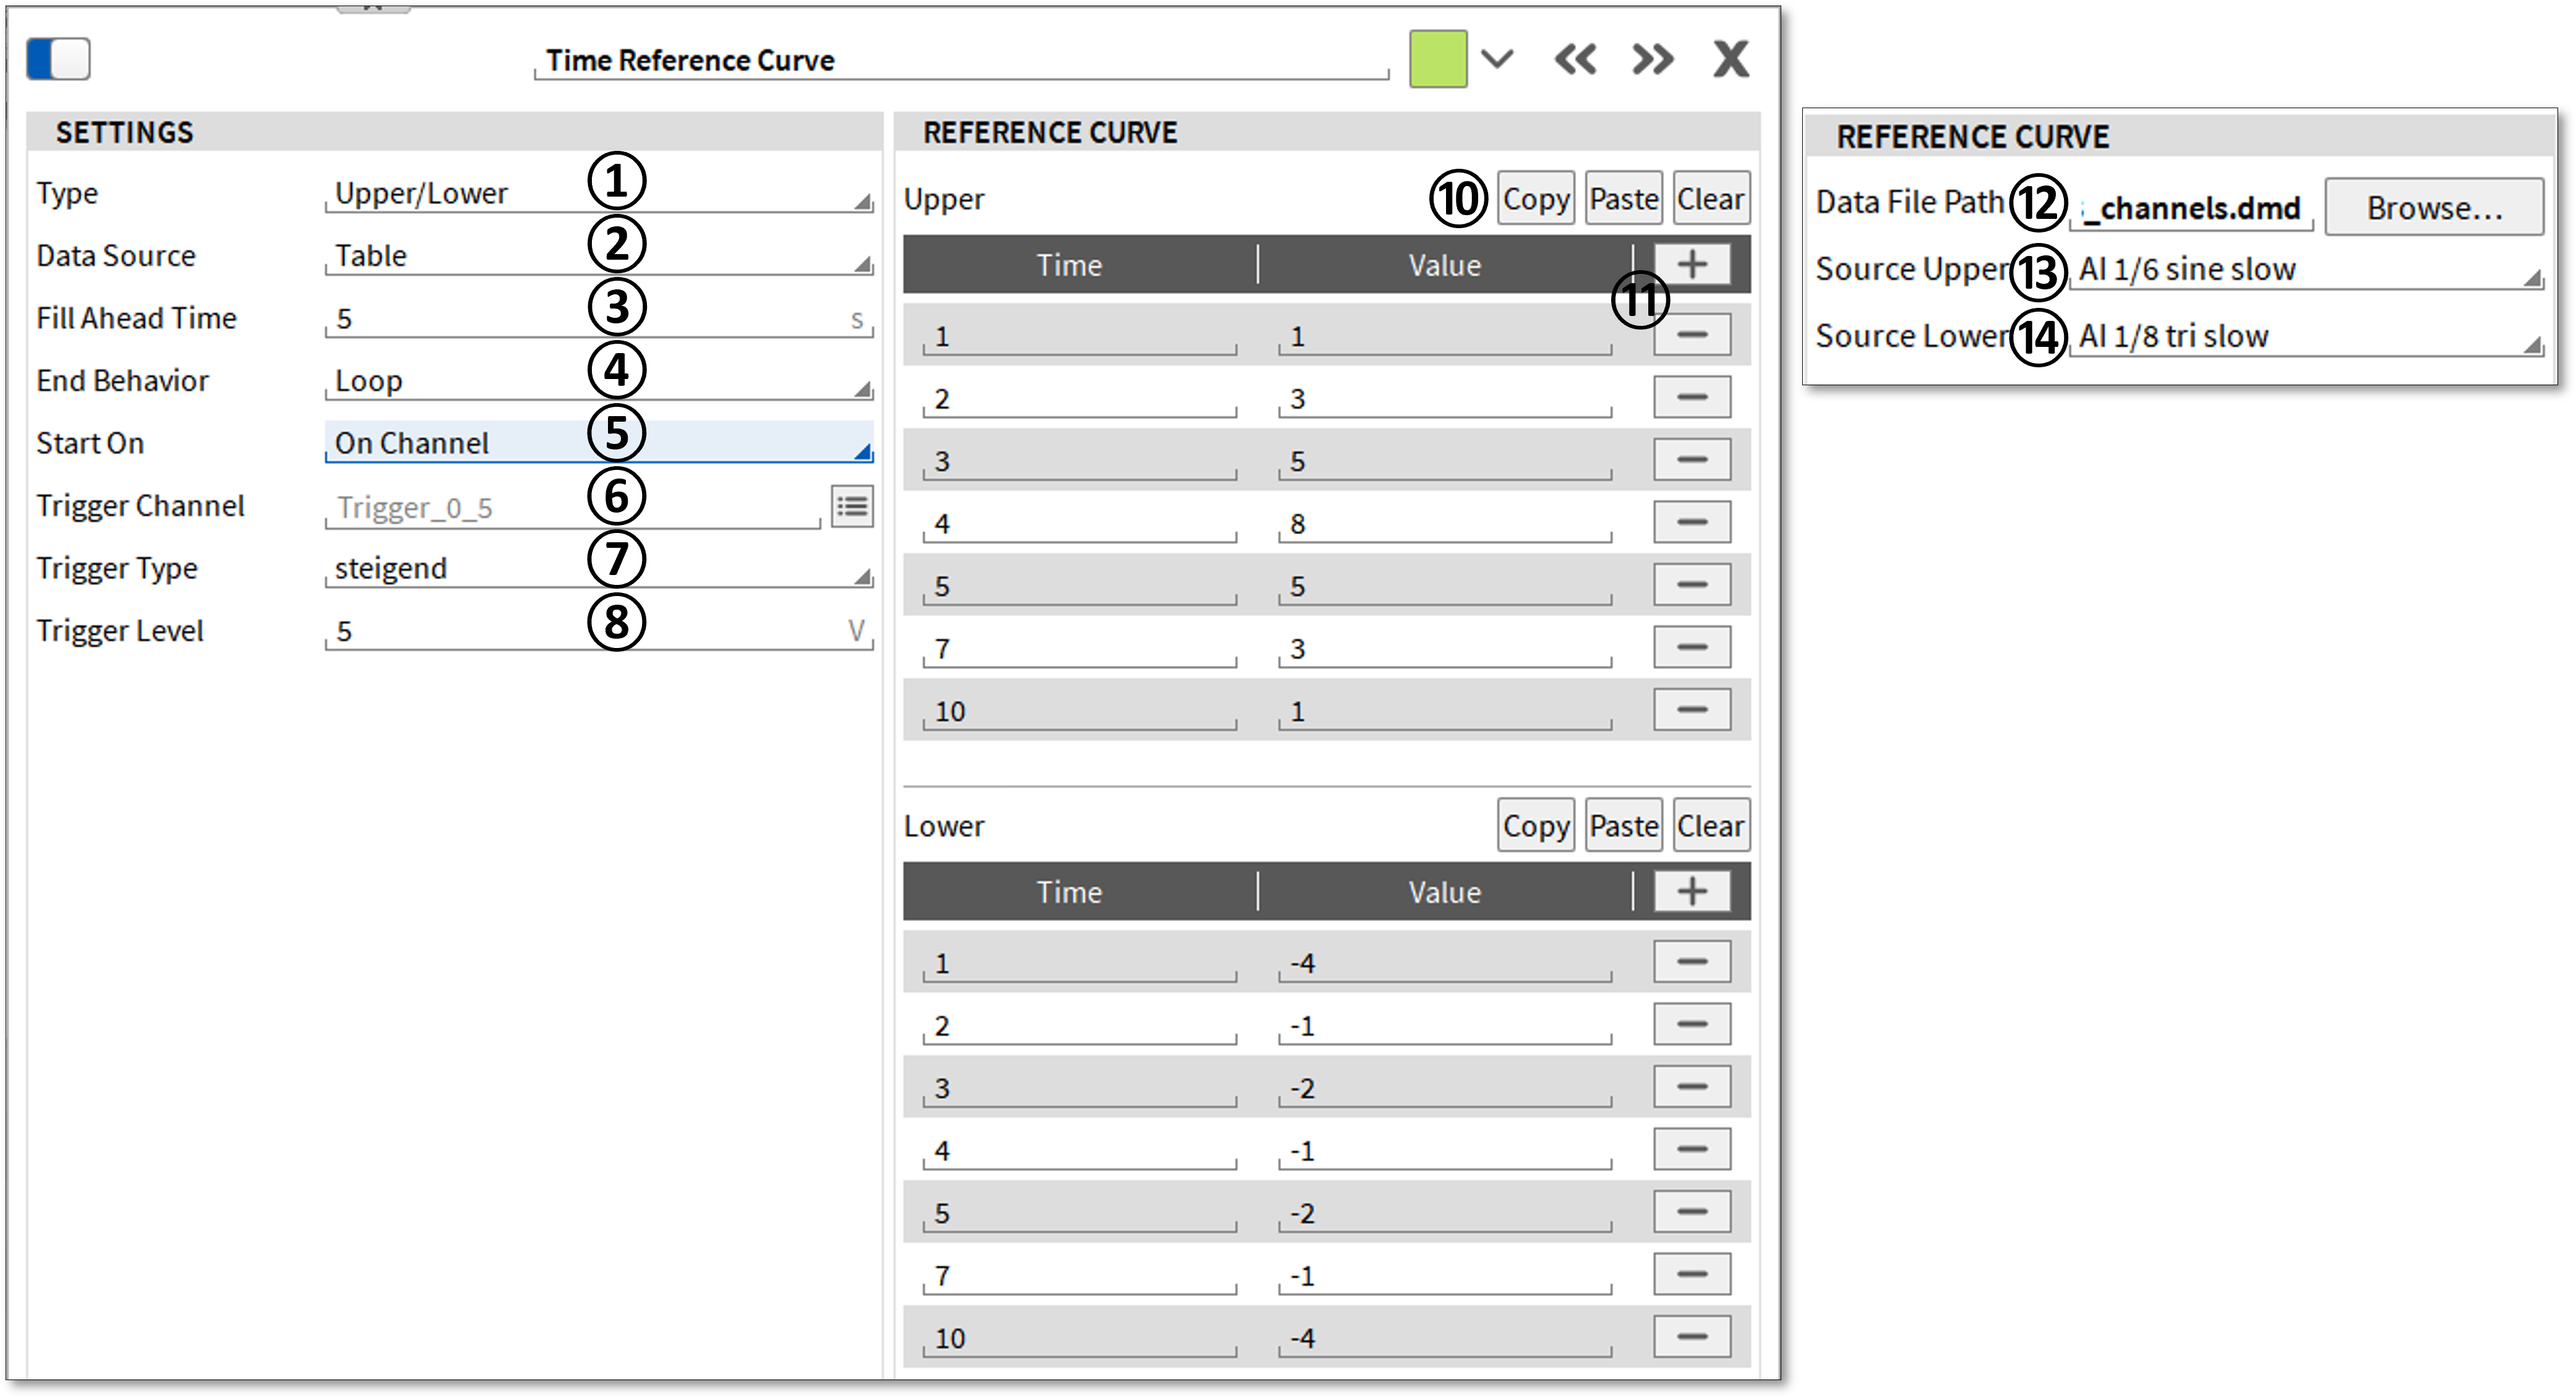
Task: Open the End Behavior Loop dropdown
Action: (x=598, y=381)
